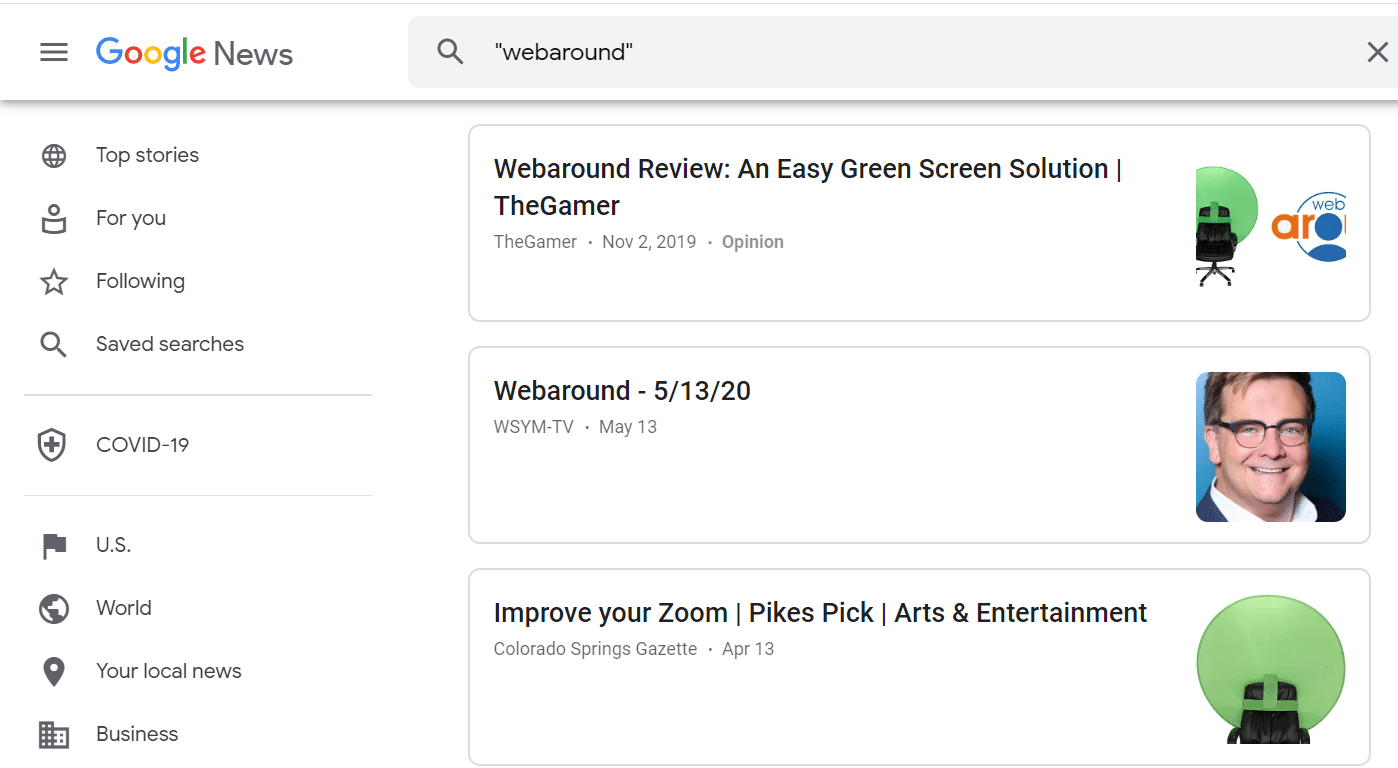Click the COVID-19 shield icon
This screenshot has width=1398, height=768.
pos(52,445)
